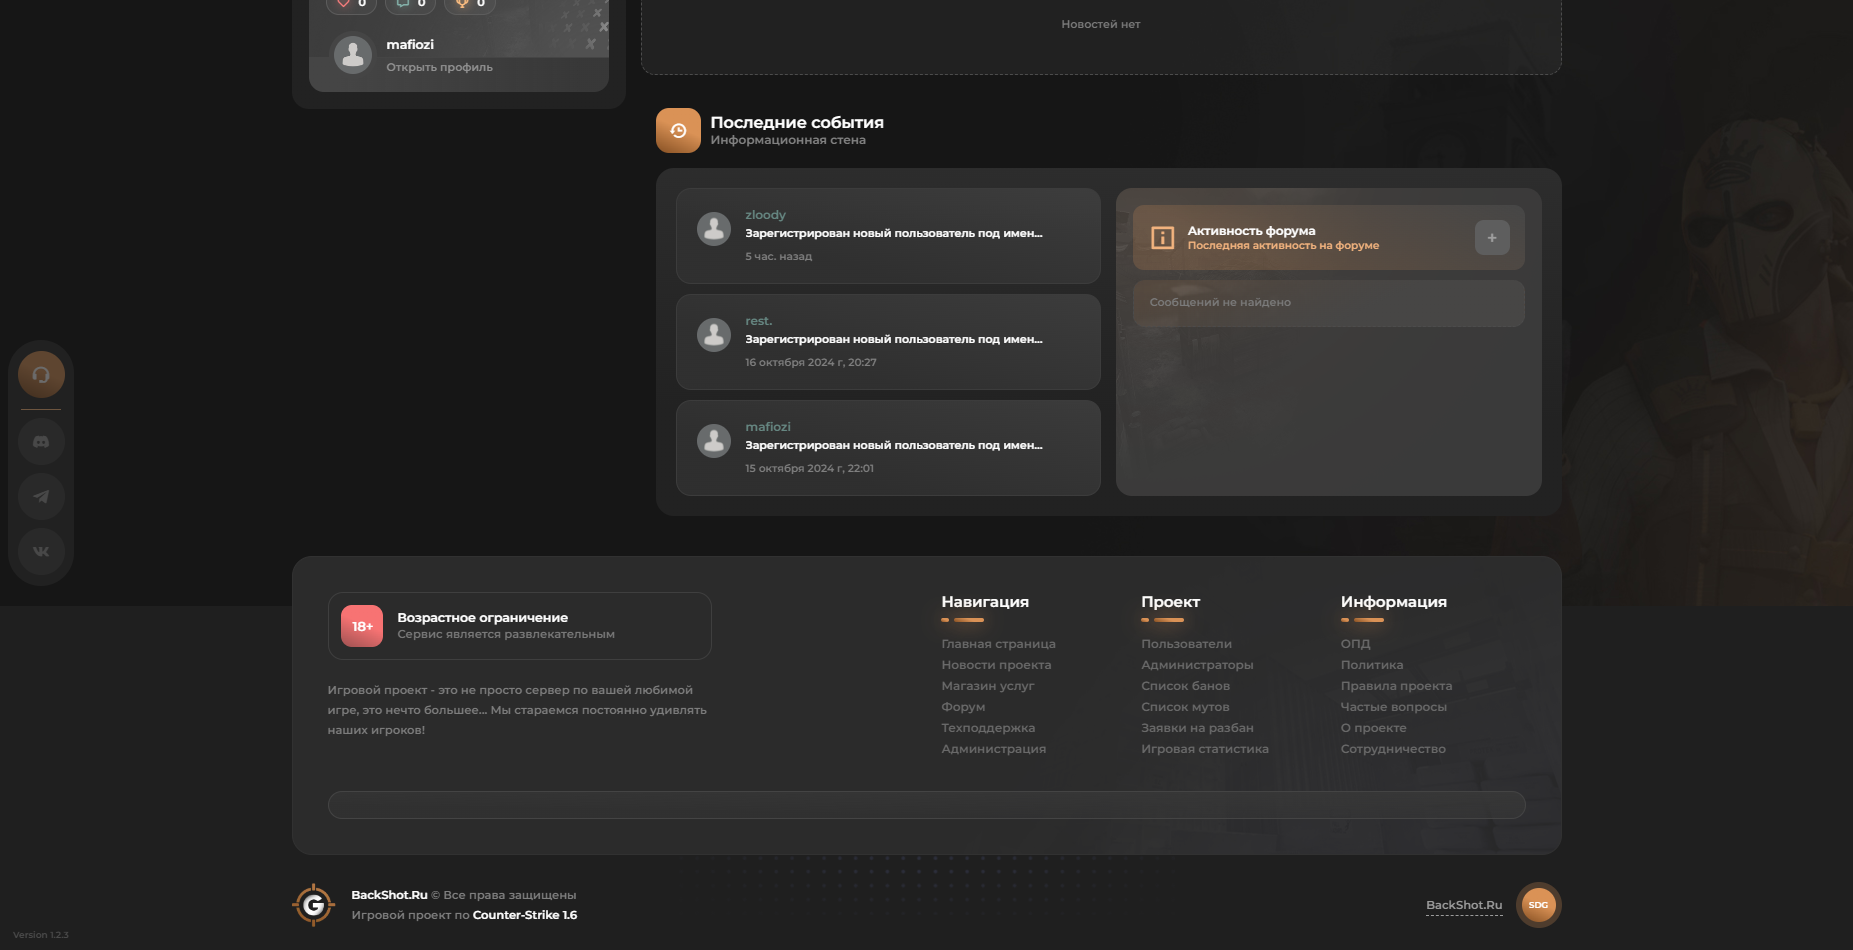Open Магазин услуг footer link
Image resolution: width=1853 pixels, height=950 pixels.
987,686
